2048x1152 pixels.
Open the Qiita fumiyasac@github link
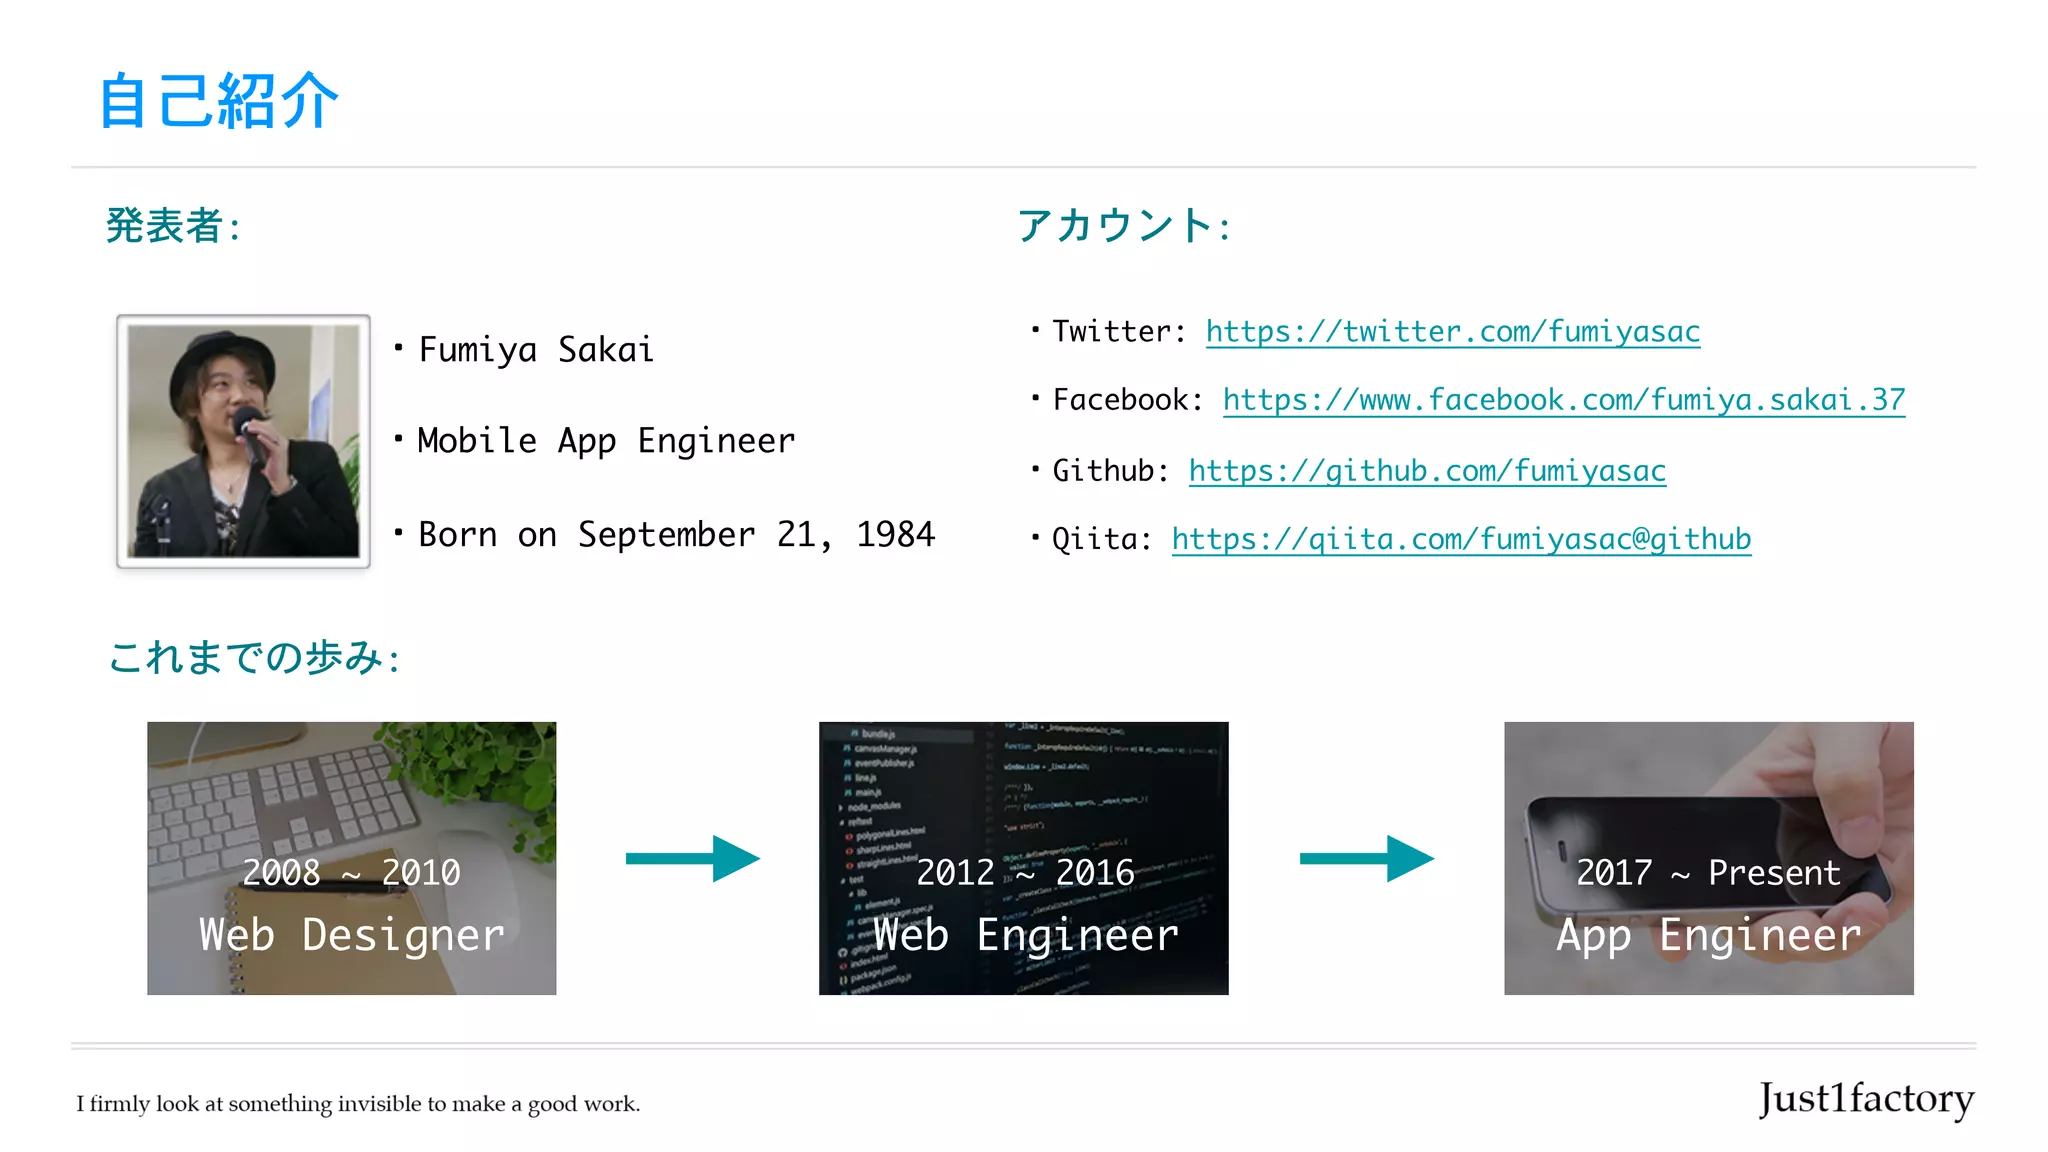coord(1461,540)
